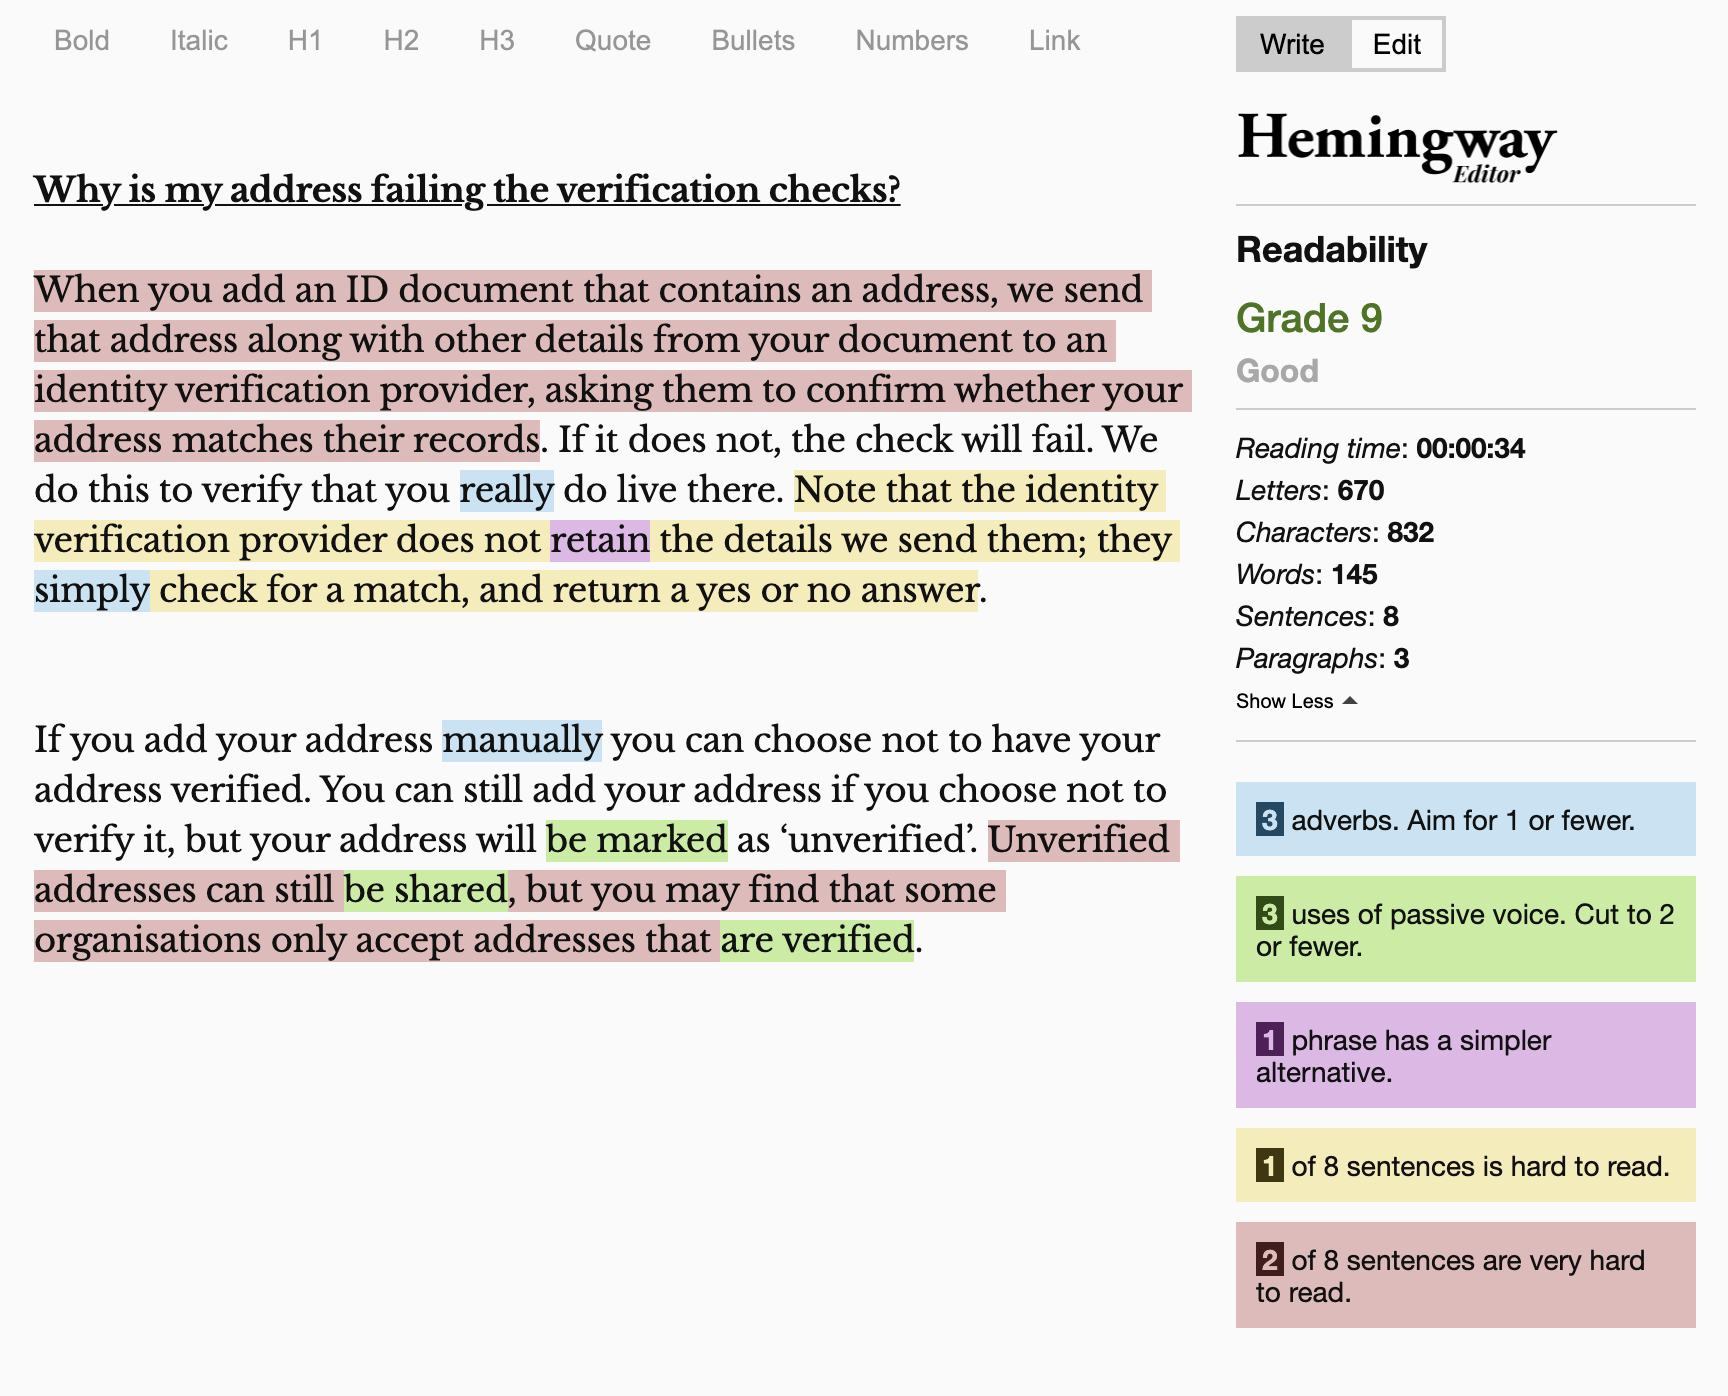The image size is (1728, 1396).
Task: Click the passive phrase 'be marked'
Action: (x=637, y=840)
